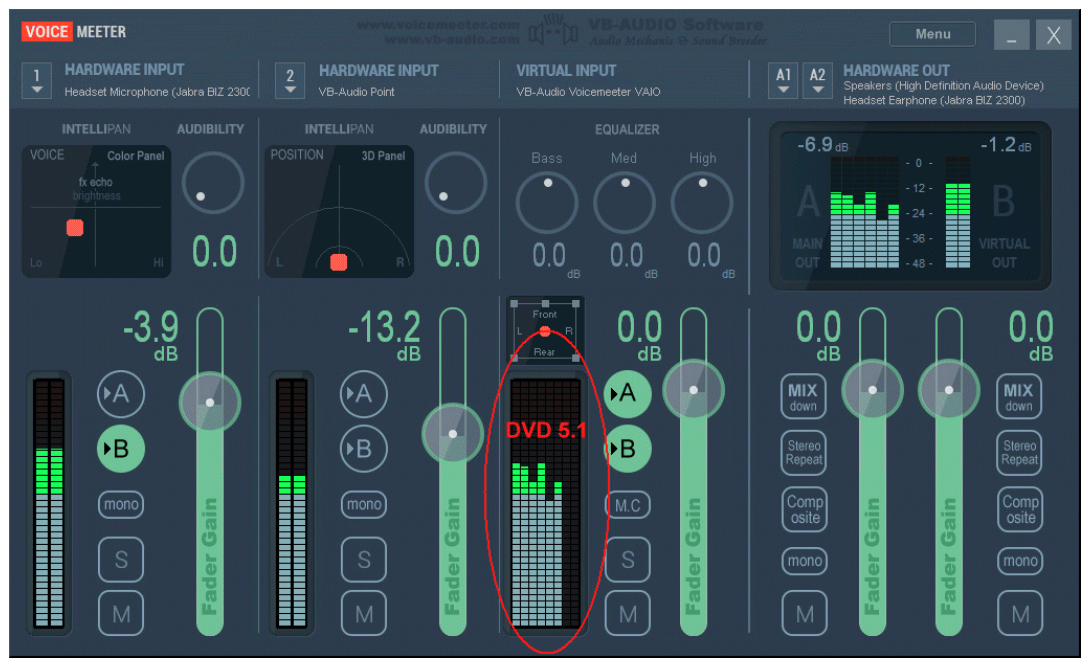Mute output bus B
Screen dimensions: 1088x666
pyautogui.click(x=1020, y=614)
